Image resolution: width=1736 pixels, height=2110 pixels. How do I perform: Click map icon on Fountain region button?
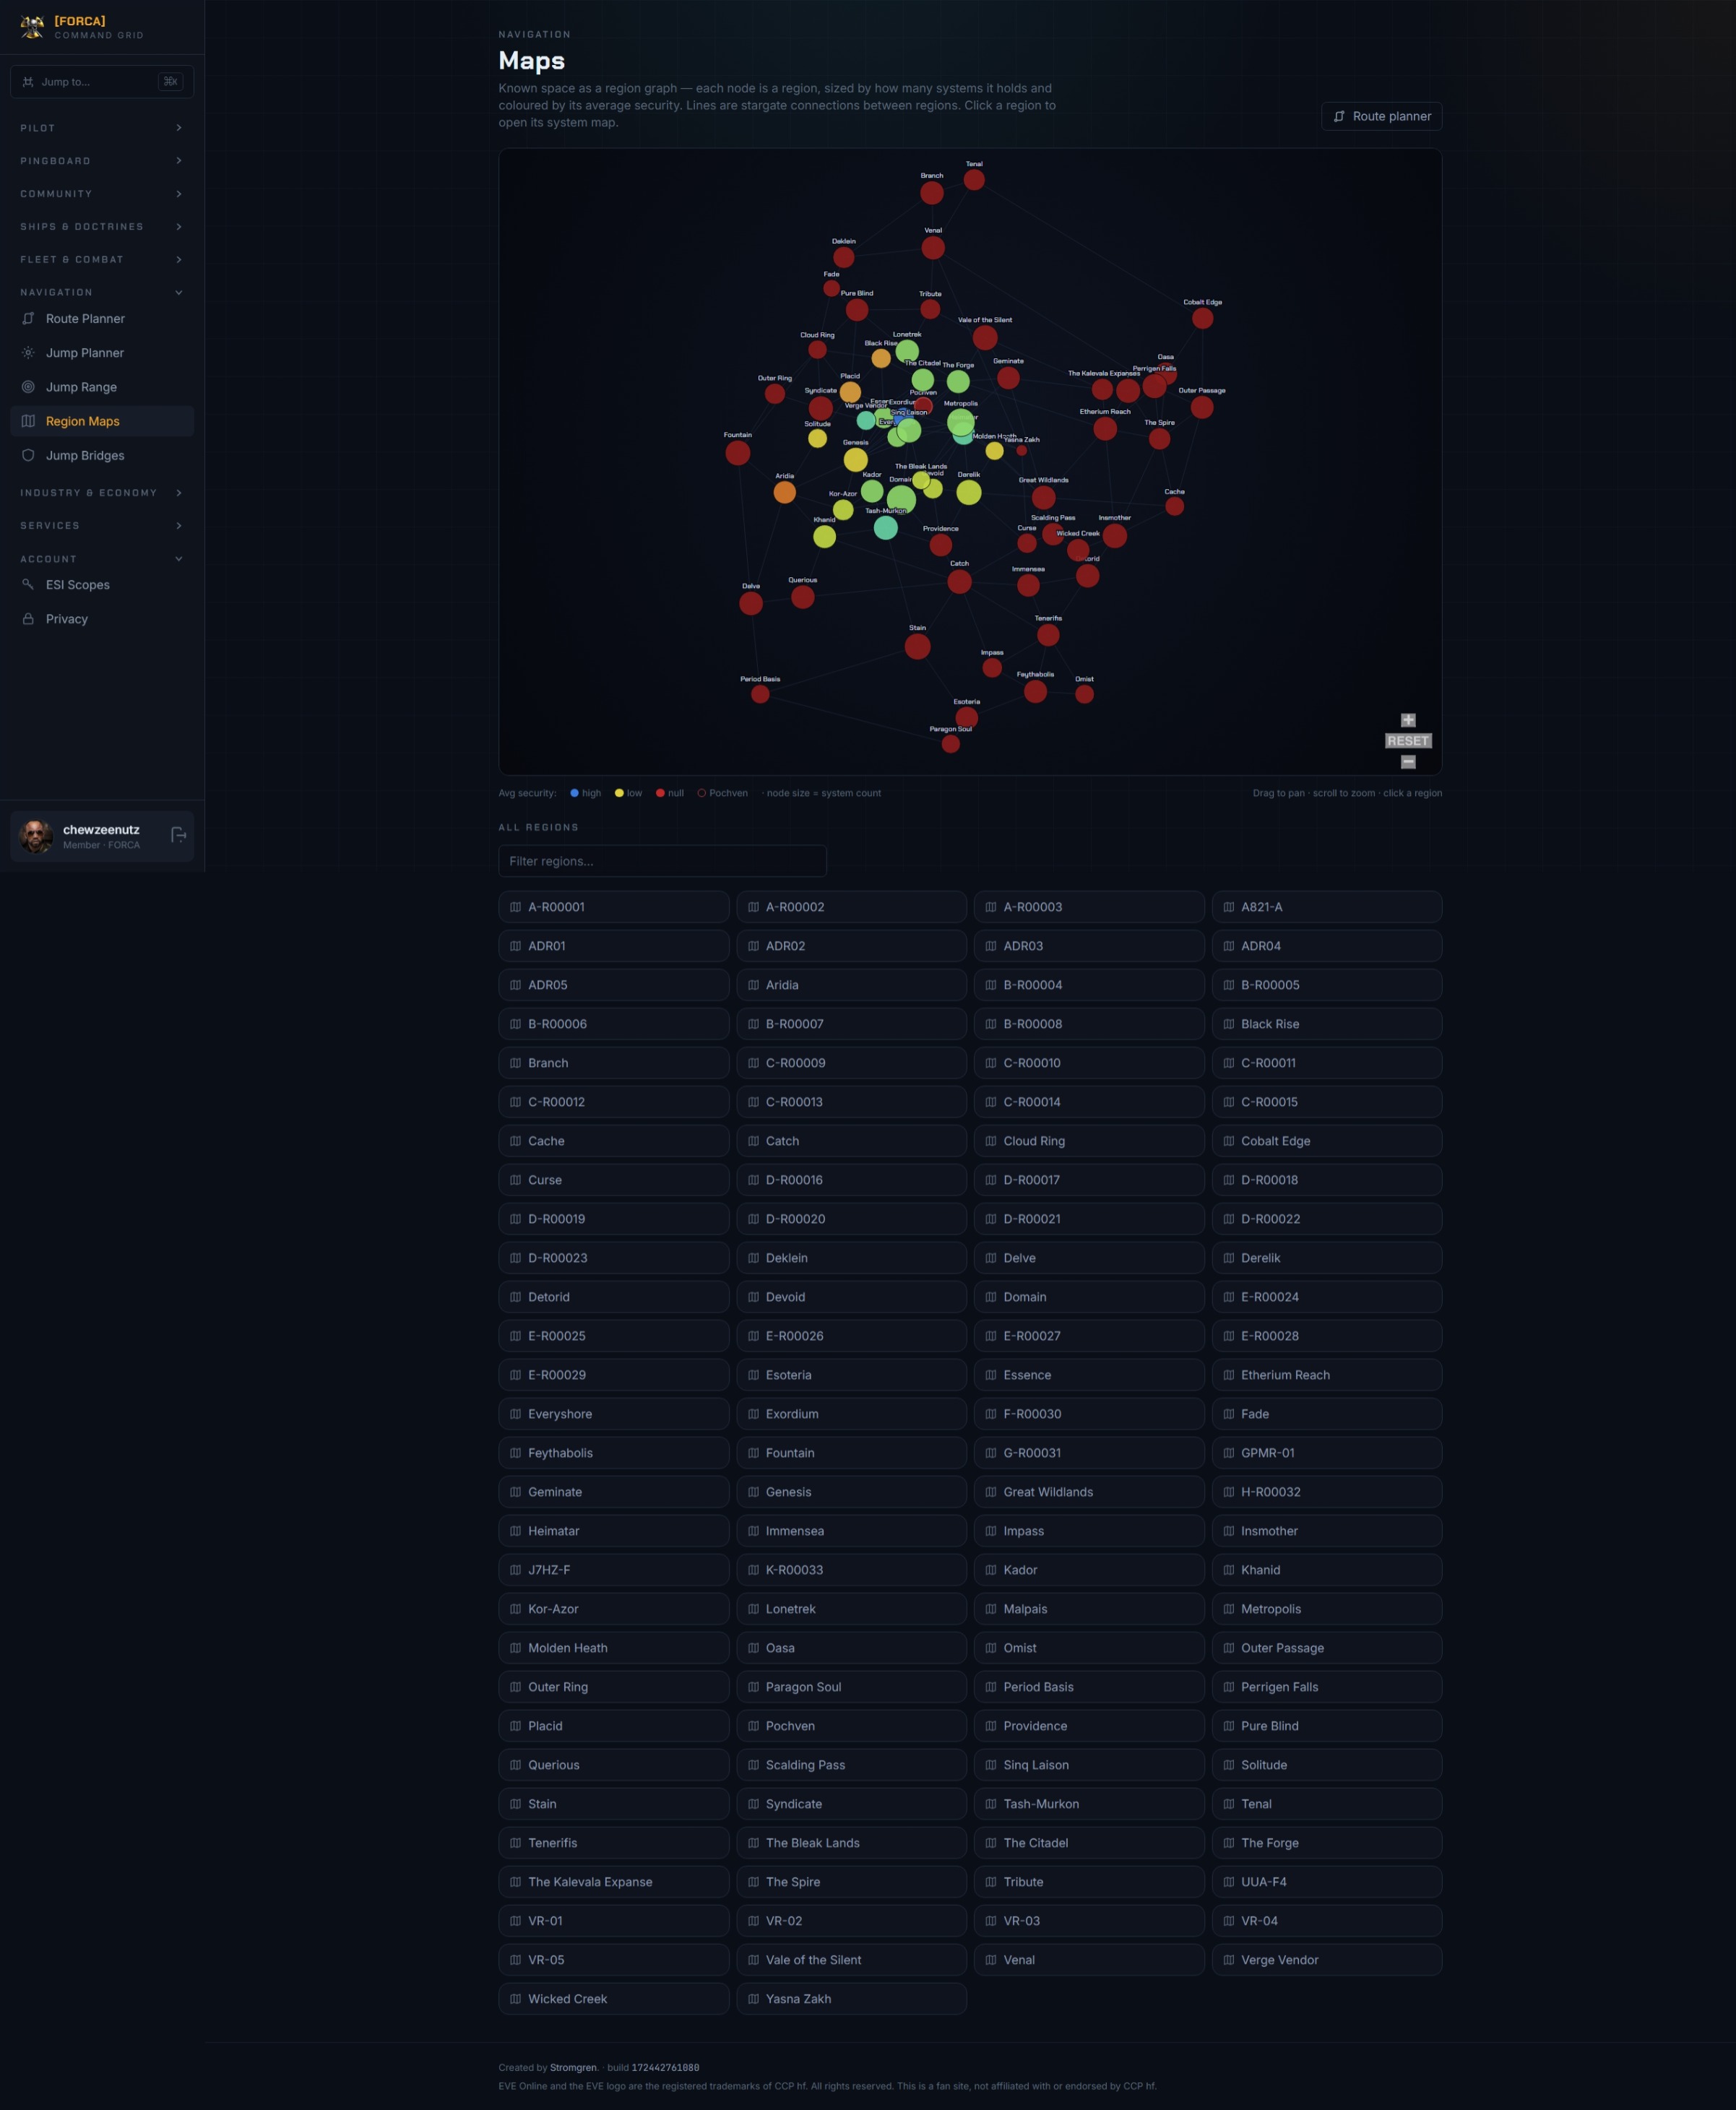753,1453
